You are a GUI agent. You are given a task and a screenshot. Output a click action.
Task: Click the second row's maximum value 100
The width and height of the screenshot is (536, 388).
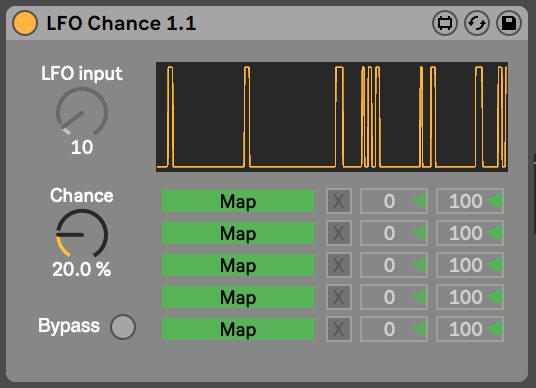click(470, 233)
